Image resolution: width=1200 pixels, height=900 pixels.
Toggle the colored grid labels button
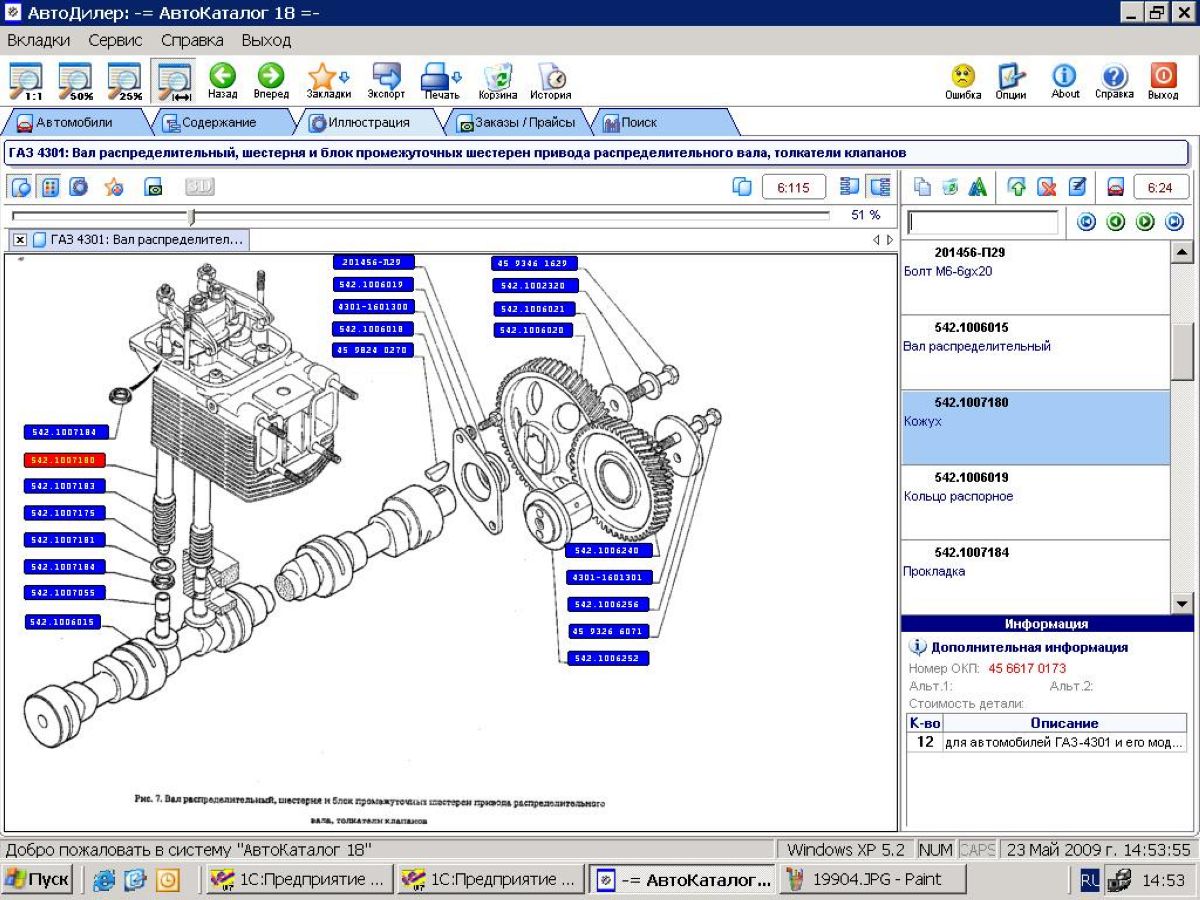[49, 186]
